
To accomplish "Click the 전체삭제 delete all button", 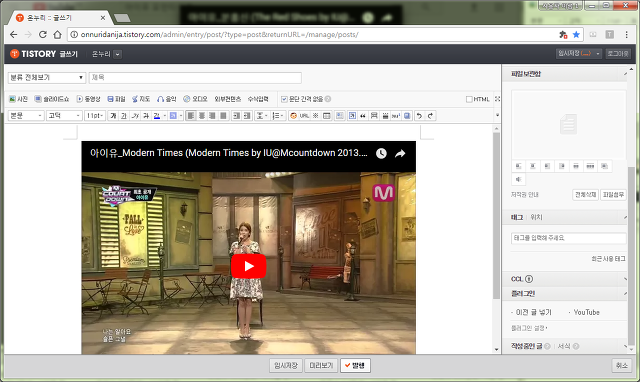I will tap(585, 195).
